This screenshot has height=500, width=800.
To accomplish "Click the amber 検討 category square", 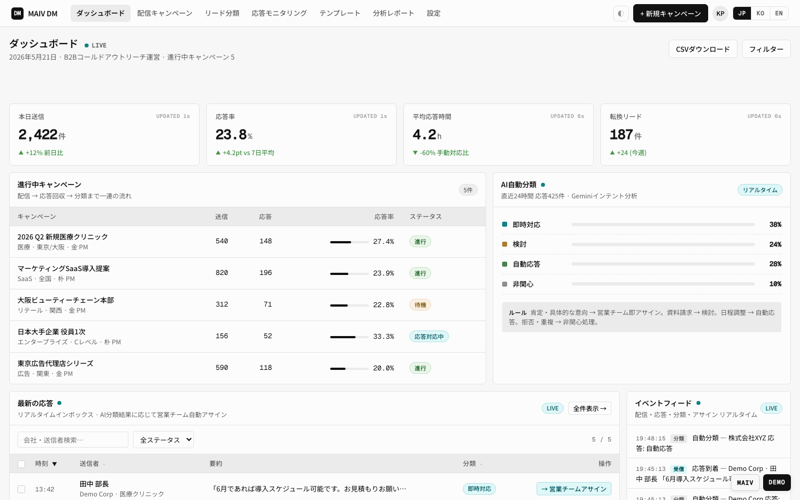I will (x=505, y=244).
